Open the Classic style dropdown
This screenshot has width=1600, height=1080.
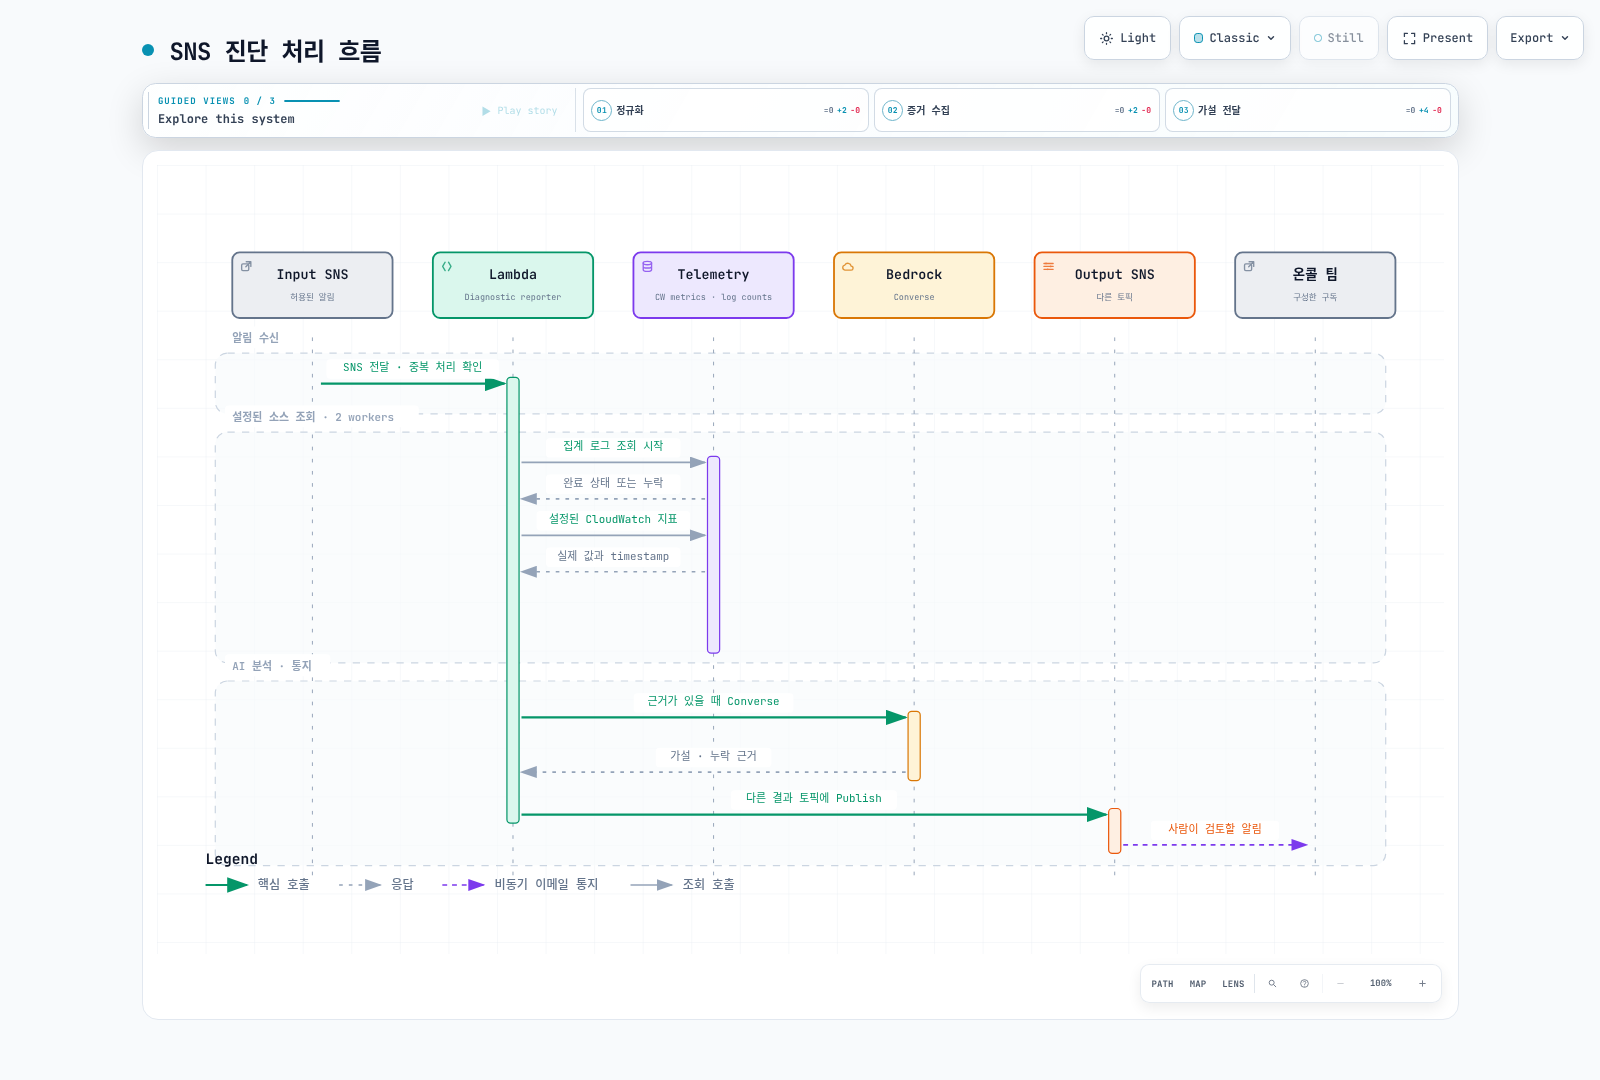[x=1235, y=38]
